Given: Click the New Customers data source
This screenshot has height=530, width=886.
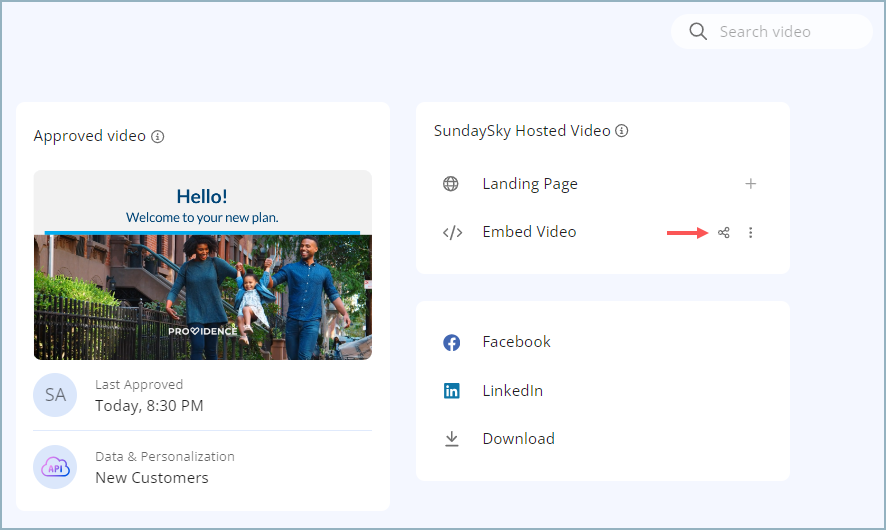Looking at the screenshot, I should (x=151, y=478).
